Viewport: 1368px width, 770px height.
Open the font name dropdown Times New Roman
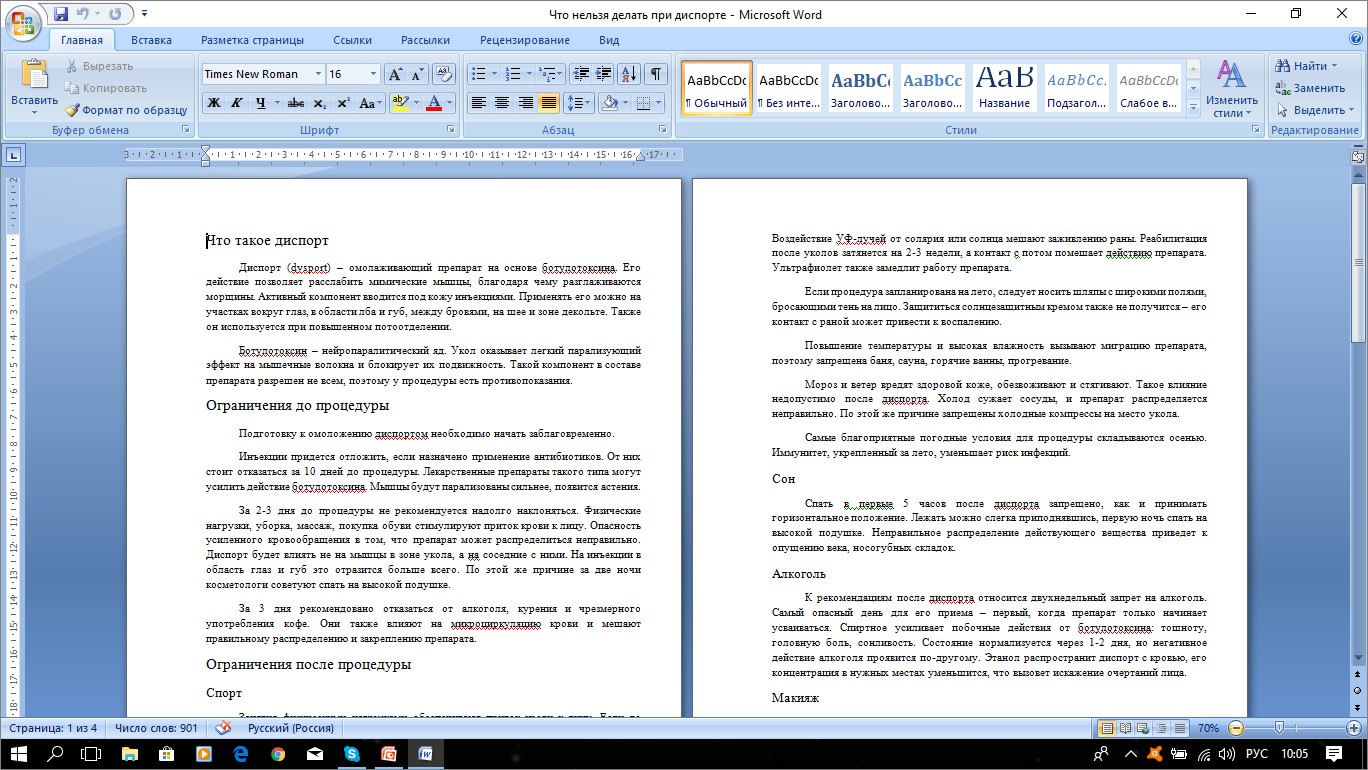pyautogui.click(x=318, y=74)
